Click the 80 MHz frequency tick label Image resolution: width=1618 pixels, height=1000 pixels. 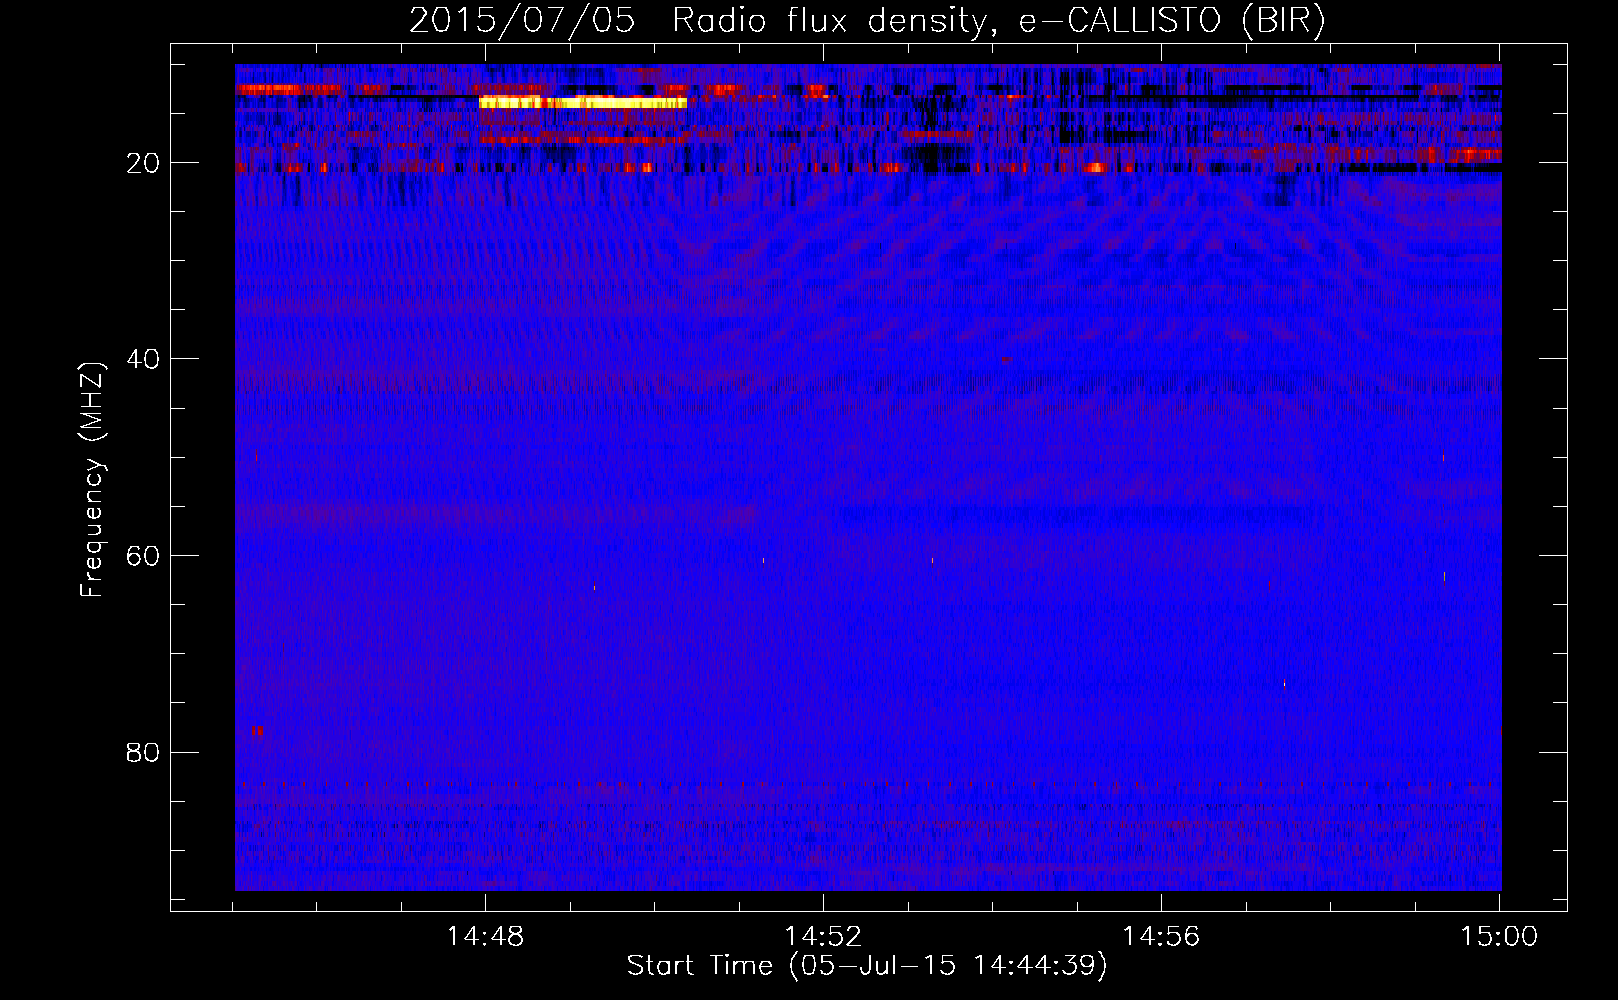click(143, 752)
